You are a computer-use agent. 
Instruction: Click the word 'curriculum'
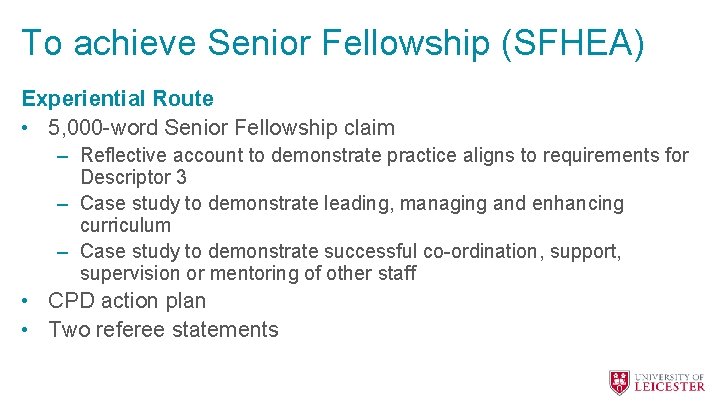coord(125,225)
